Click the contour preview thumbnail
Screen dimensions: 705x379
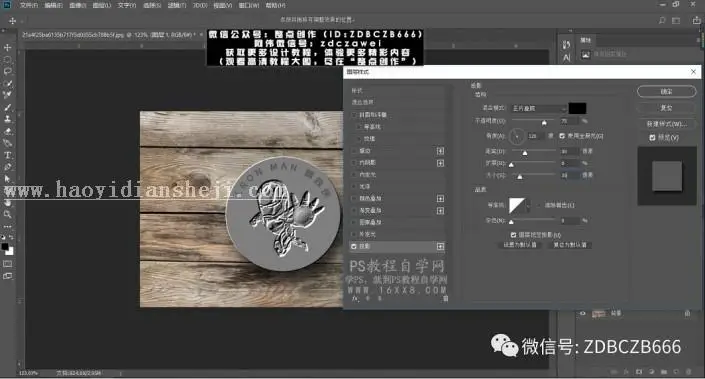[x=517, y=205]
